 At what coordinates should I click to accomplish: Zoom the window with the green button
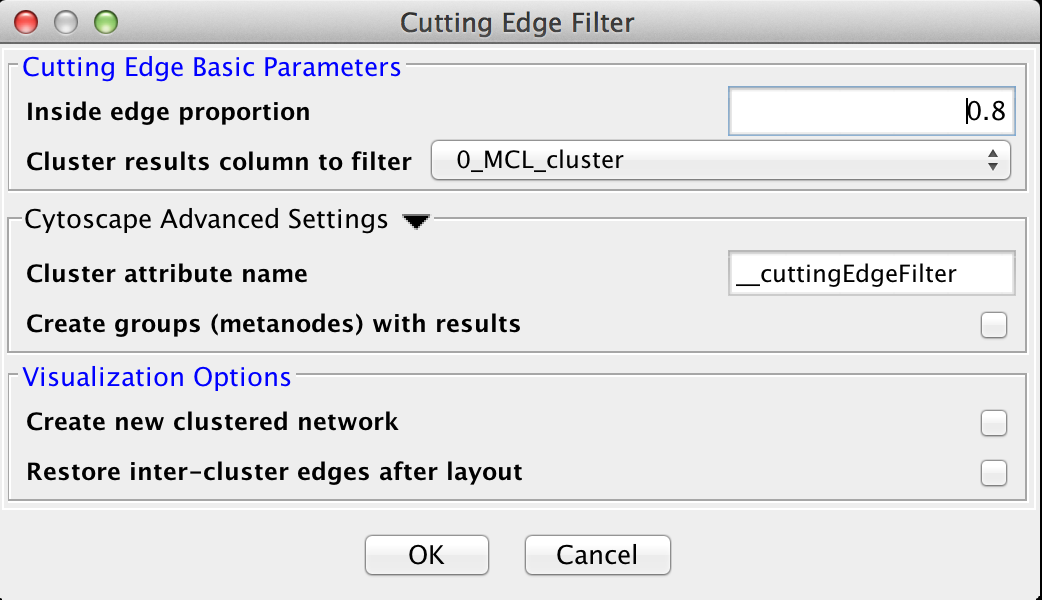[x=105, y=21]
